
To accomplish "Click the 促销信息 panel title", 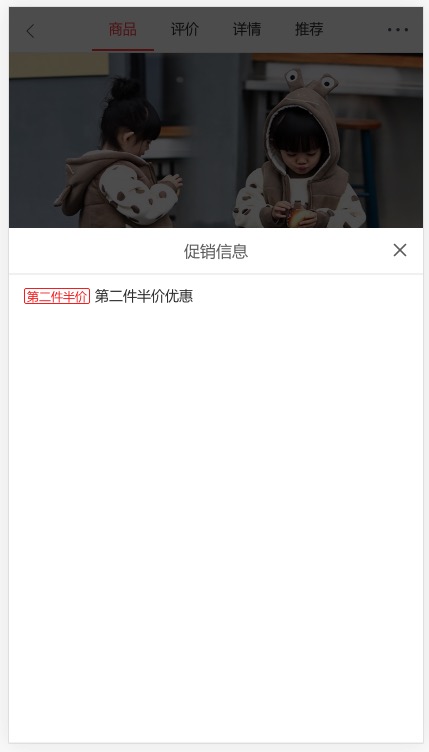I will pos(216,251).
